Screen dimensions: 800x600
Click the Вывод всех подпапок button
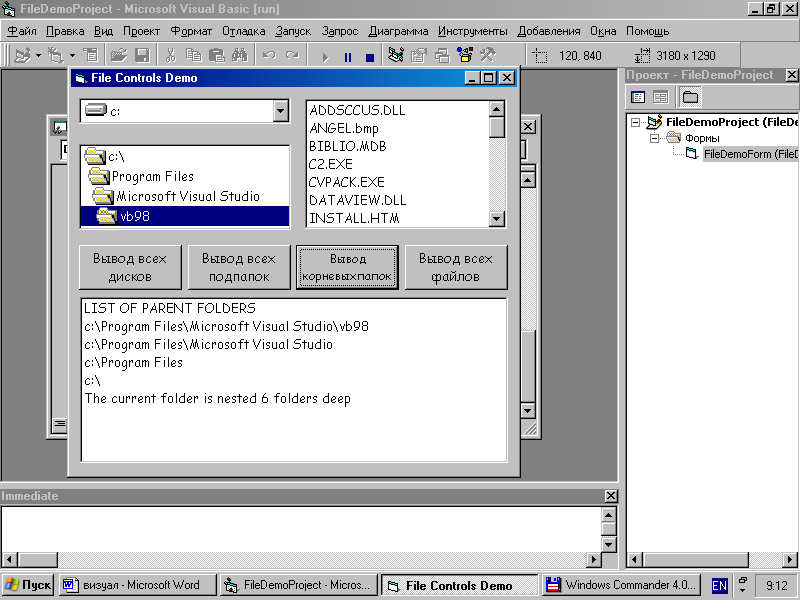pyautogui.click(x=239, y=267)
